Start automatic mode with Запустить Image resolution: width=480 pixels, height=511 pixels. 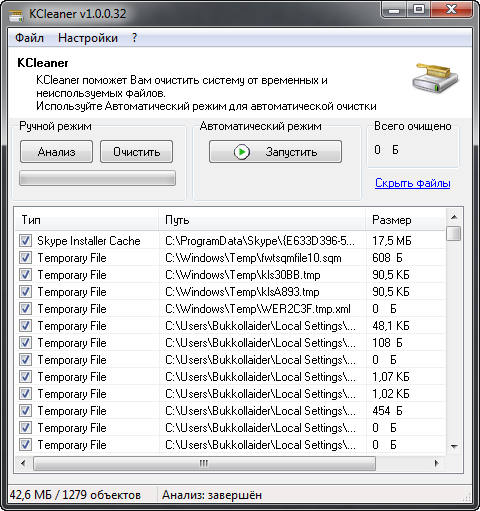tap(275, 152)
